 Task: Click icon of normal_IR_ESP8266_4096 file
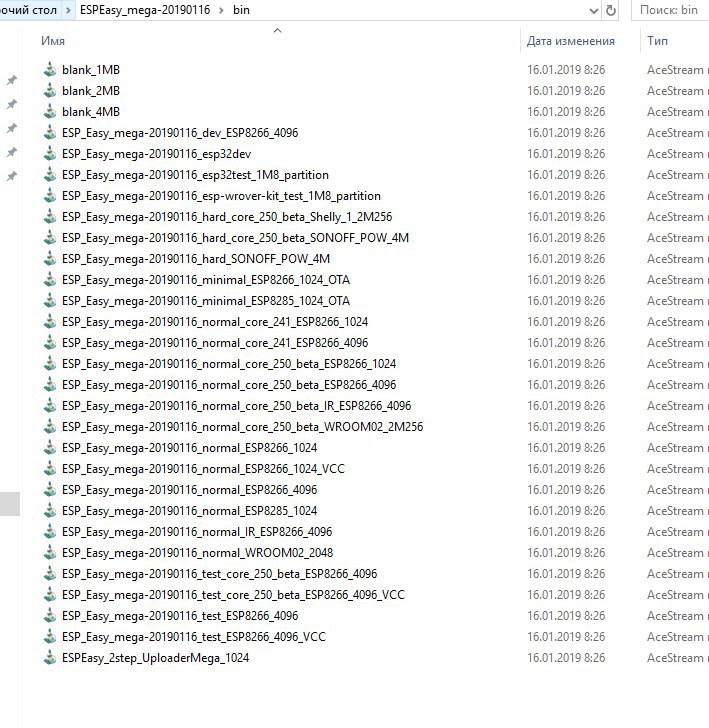50,532
